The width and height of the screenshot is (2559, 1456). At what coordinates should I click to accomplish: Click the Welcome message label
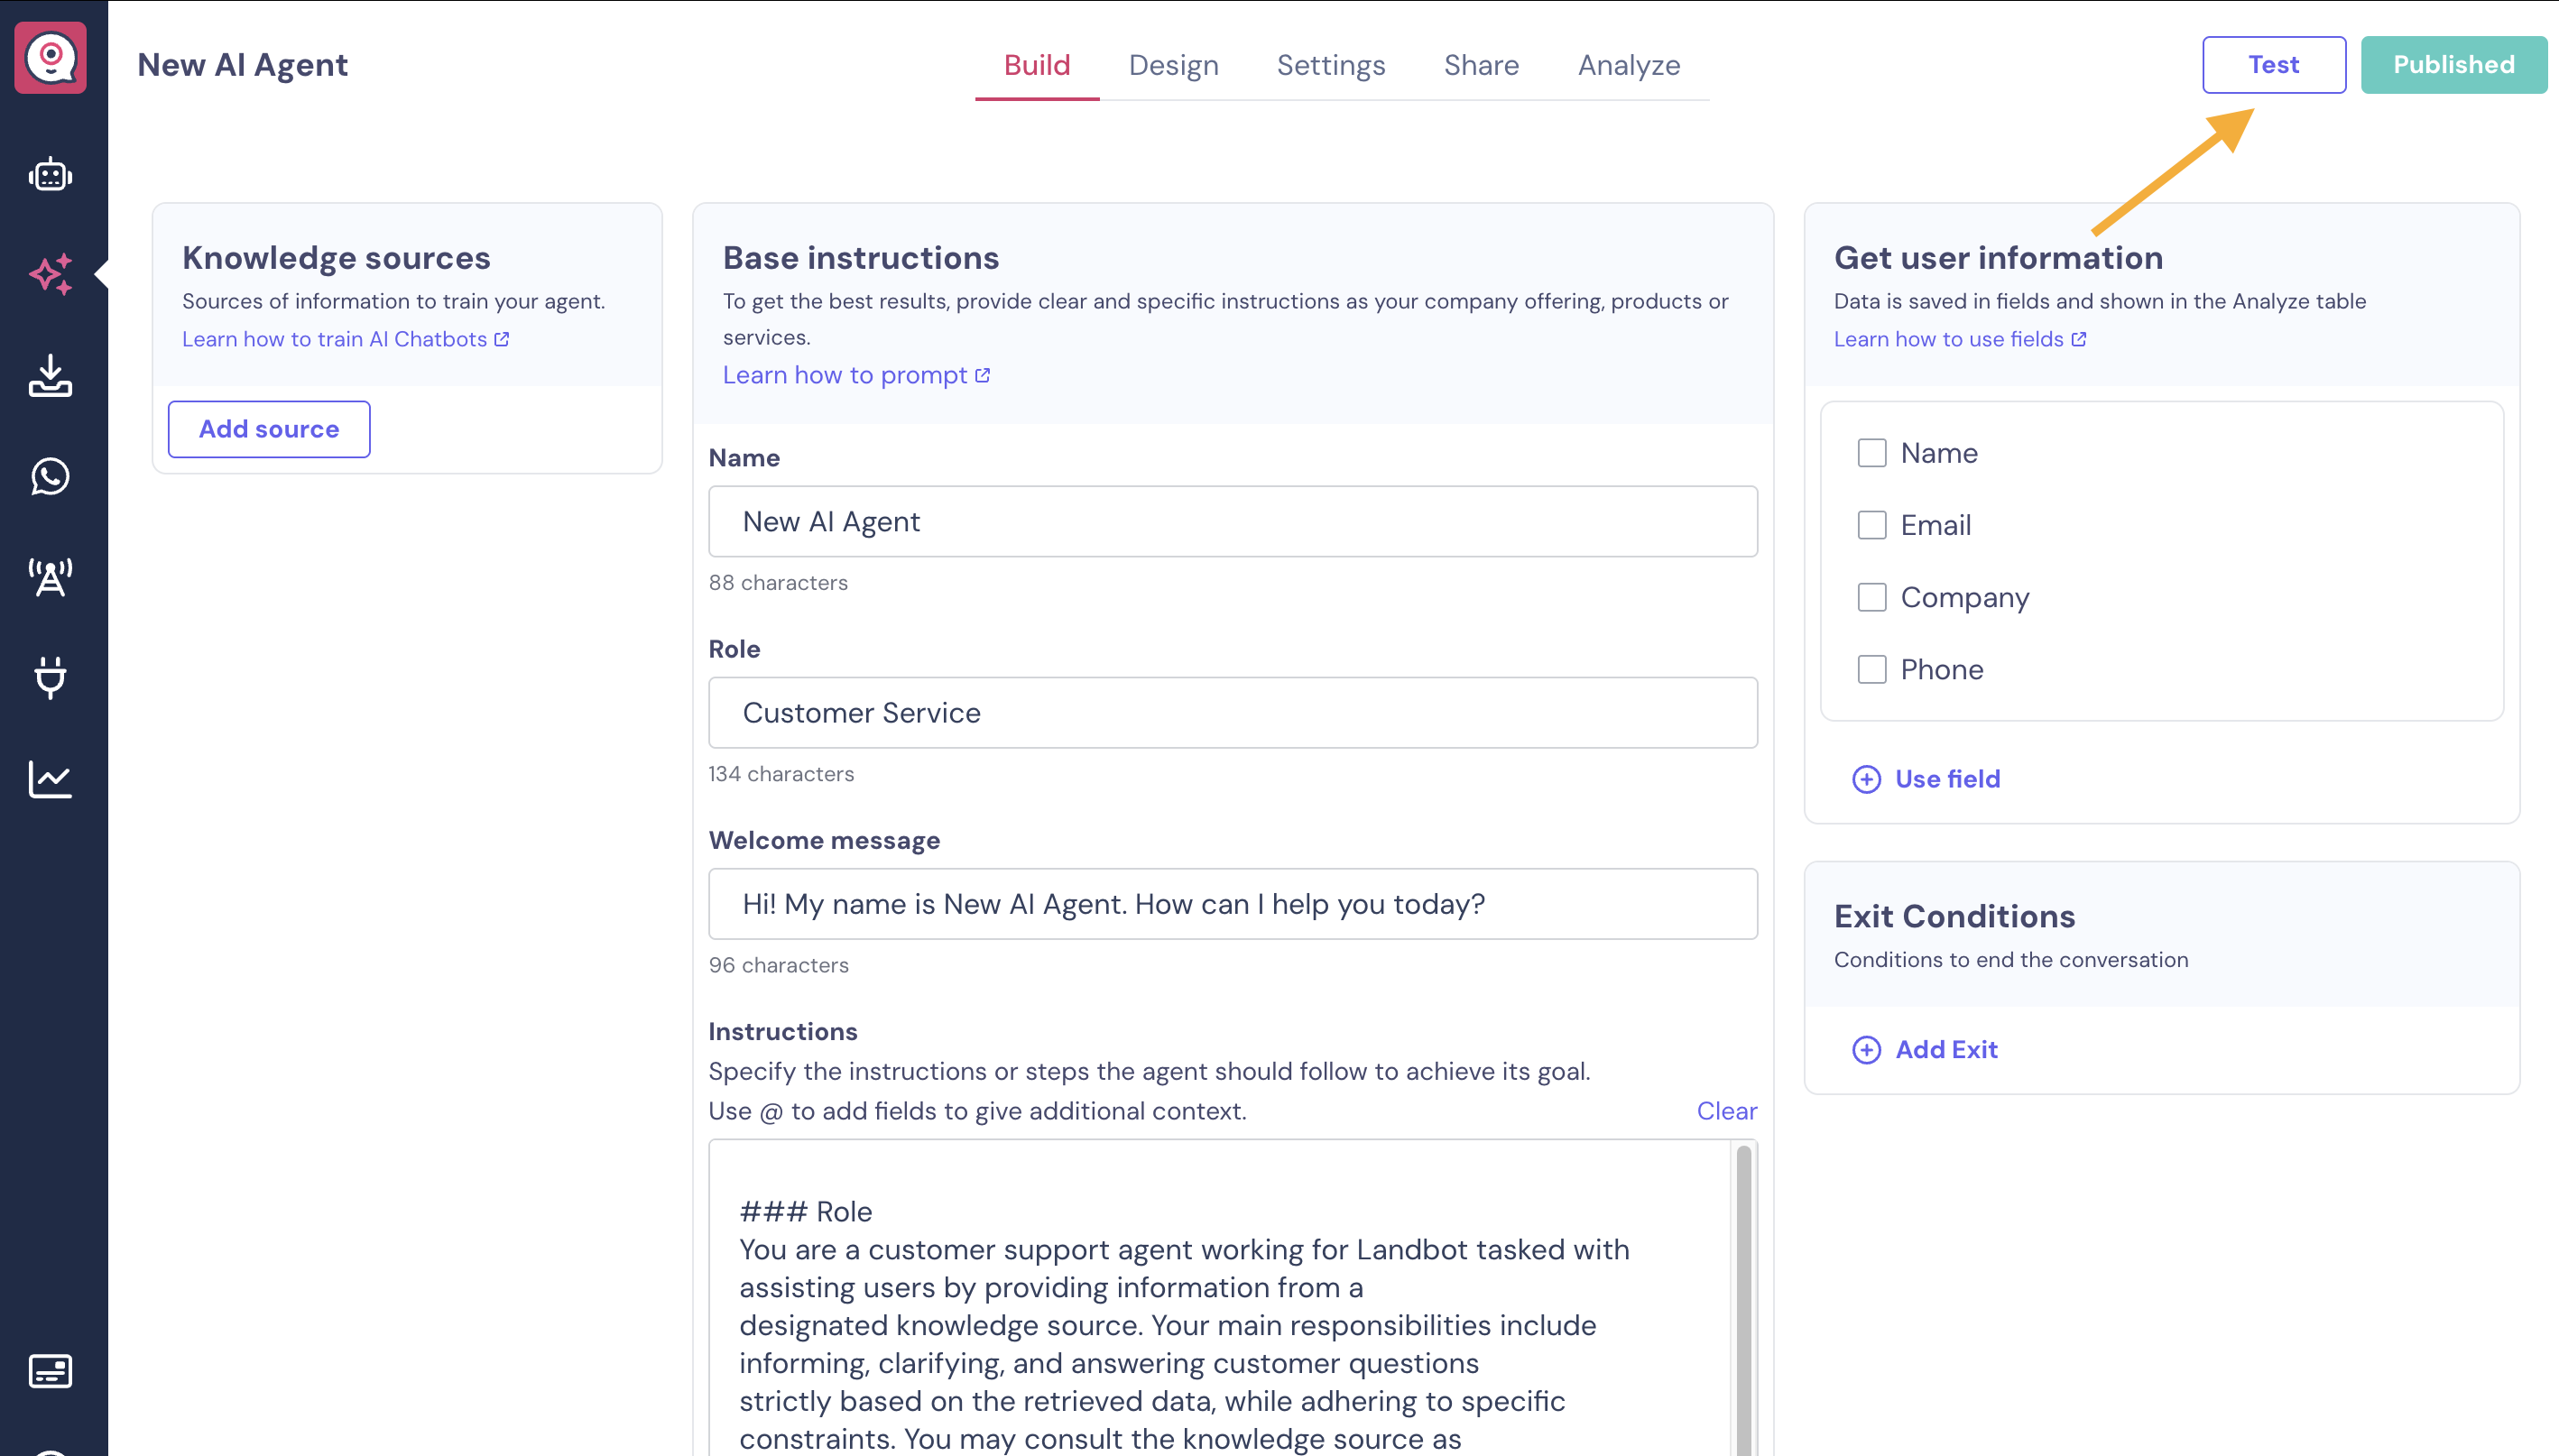coord(824,840)
